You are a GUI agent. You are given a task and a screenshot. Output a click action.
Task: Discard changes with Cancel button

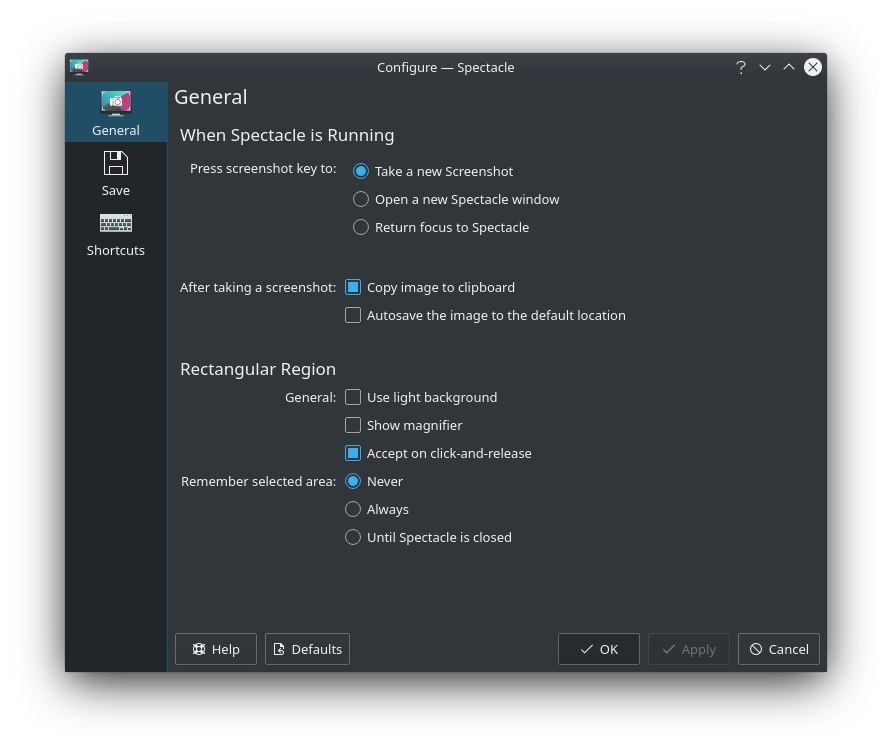(779, 649)
